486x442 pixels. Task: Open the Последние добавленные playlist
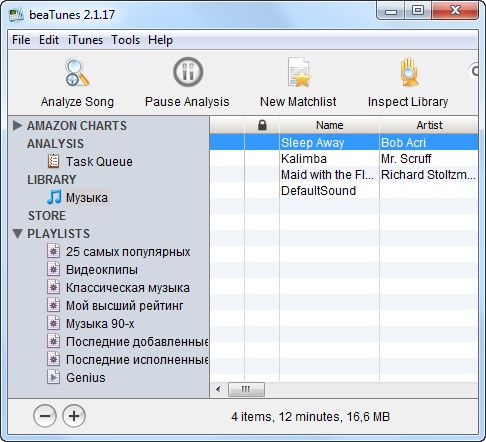(137, 341)
